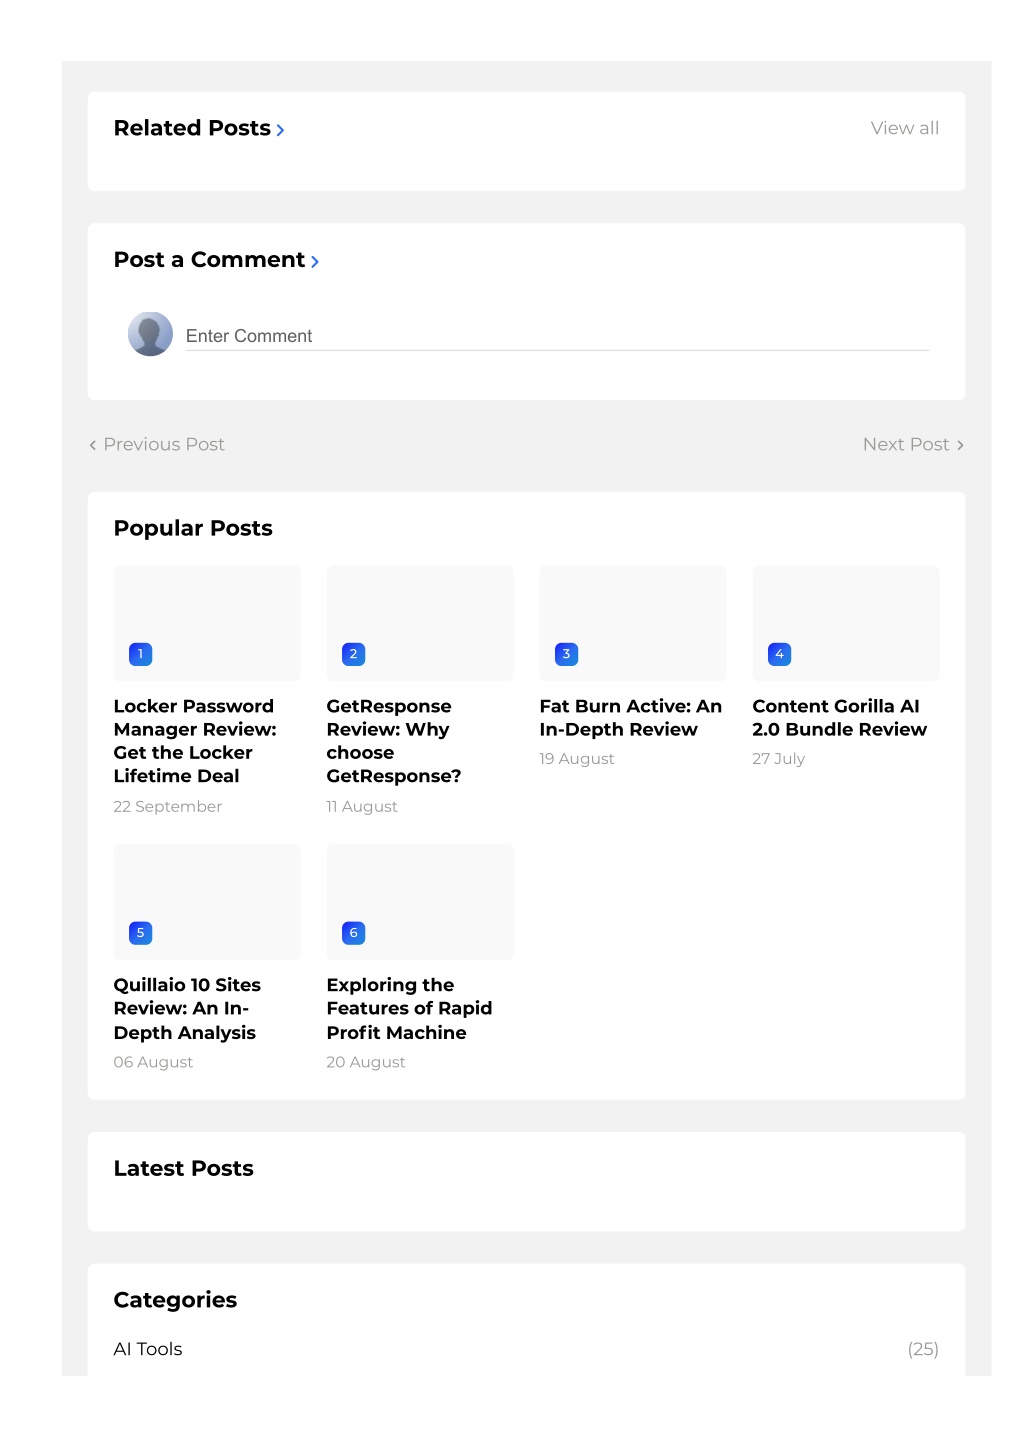Open GetResponse Review post title
Image resolution: width=1024 pixels, height=1449 pixels.
[394, 741]
